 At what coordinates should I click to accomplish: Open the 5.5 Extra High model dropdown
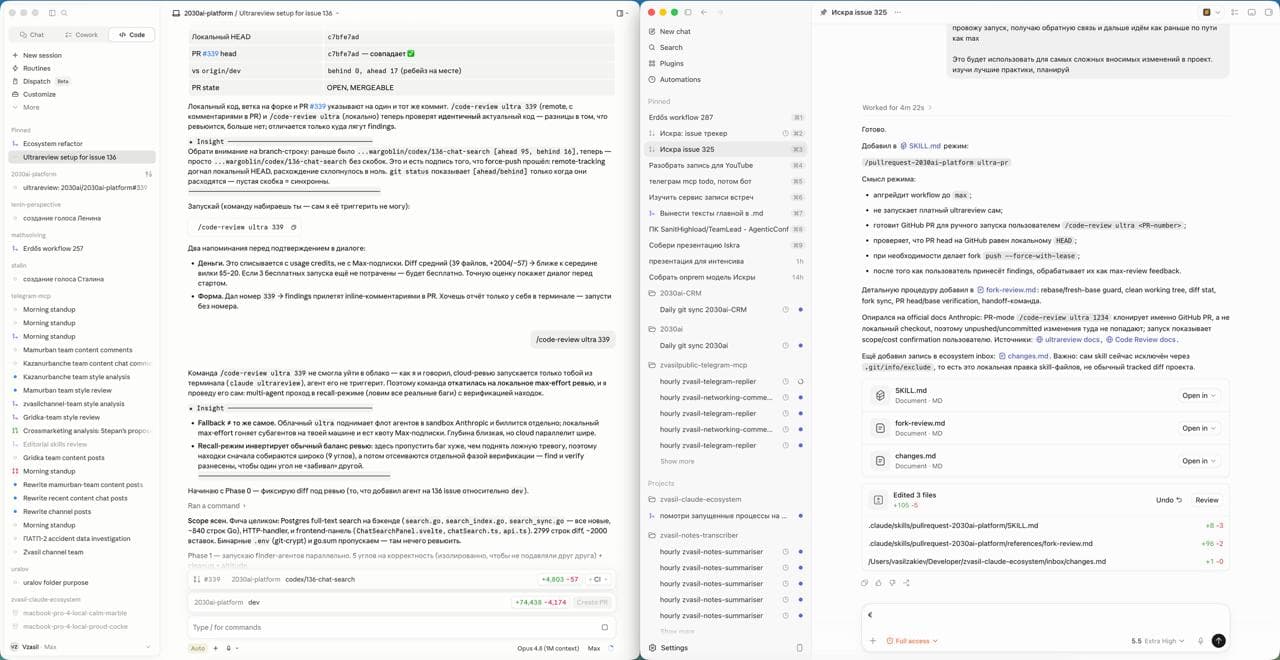pyautogui.click(x=1156, y=641)
